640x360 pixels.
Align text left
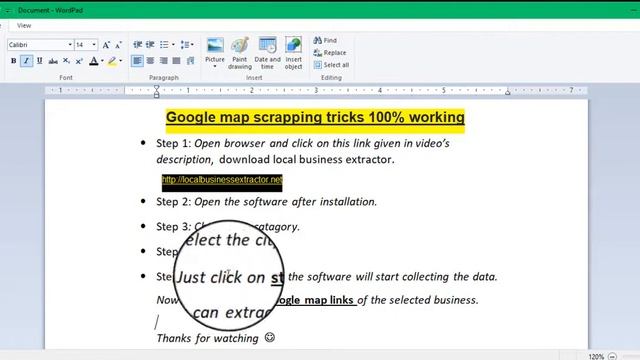pos(137,61)
